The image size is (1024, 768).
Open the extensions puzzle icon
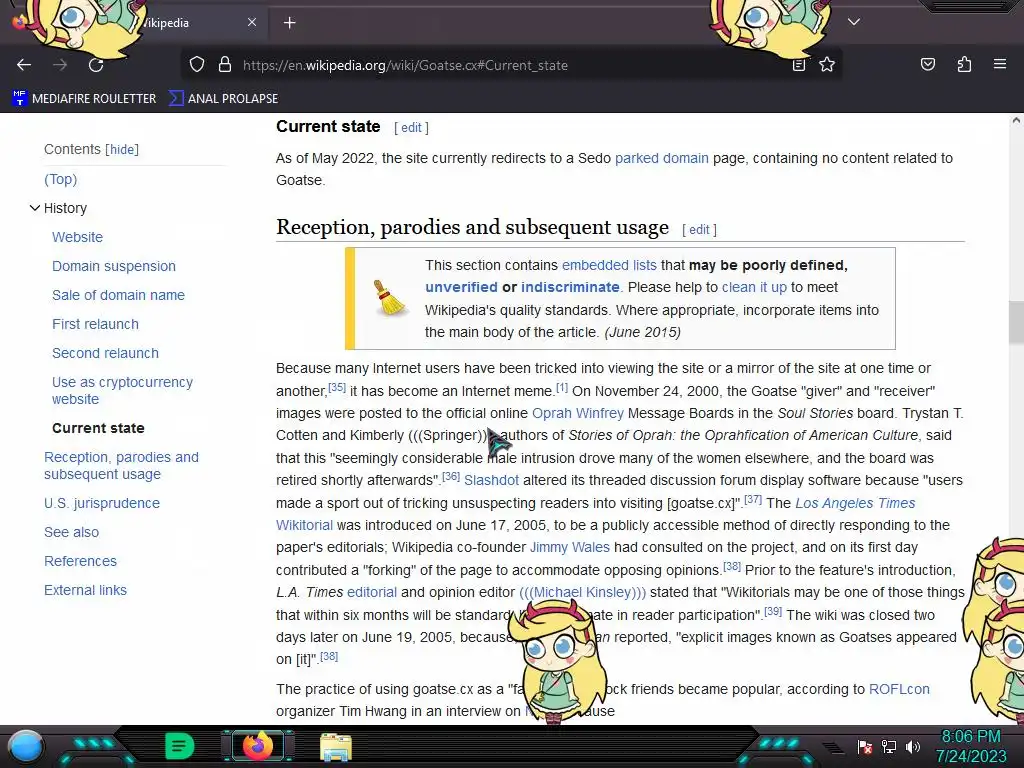(x=964, y=64)
